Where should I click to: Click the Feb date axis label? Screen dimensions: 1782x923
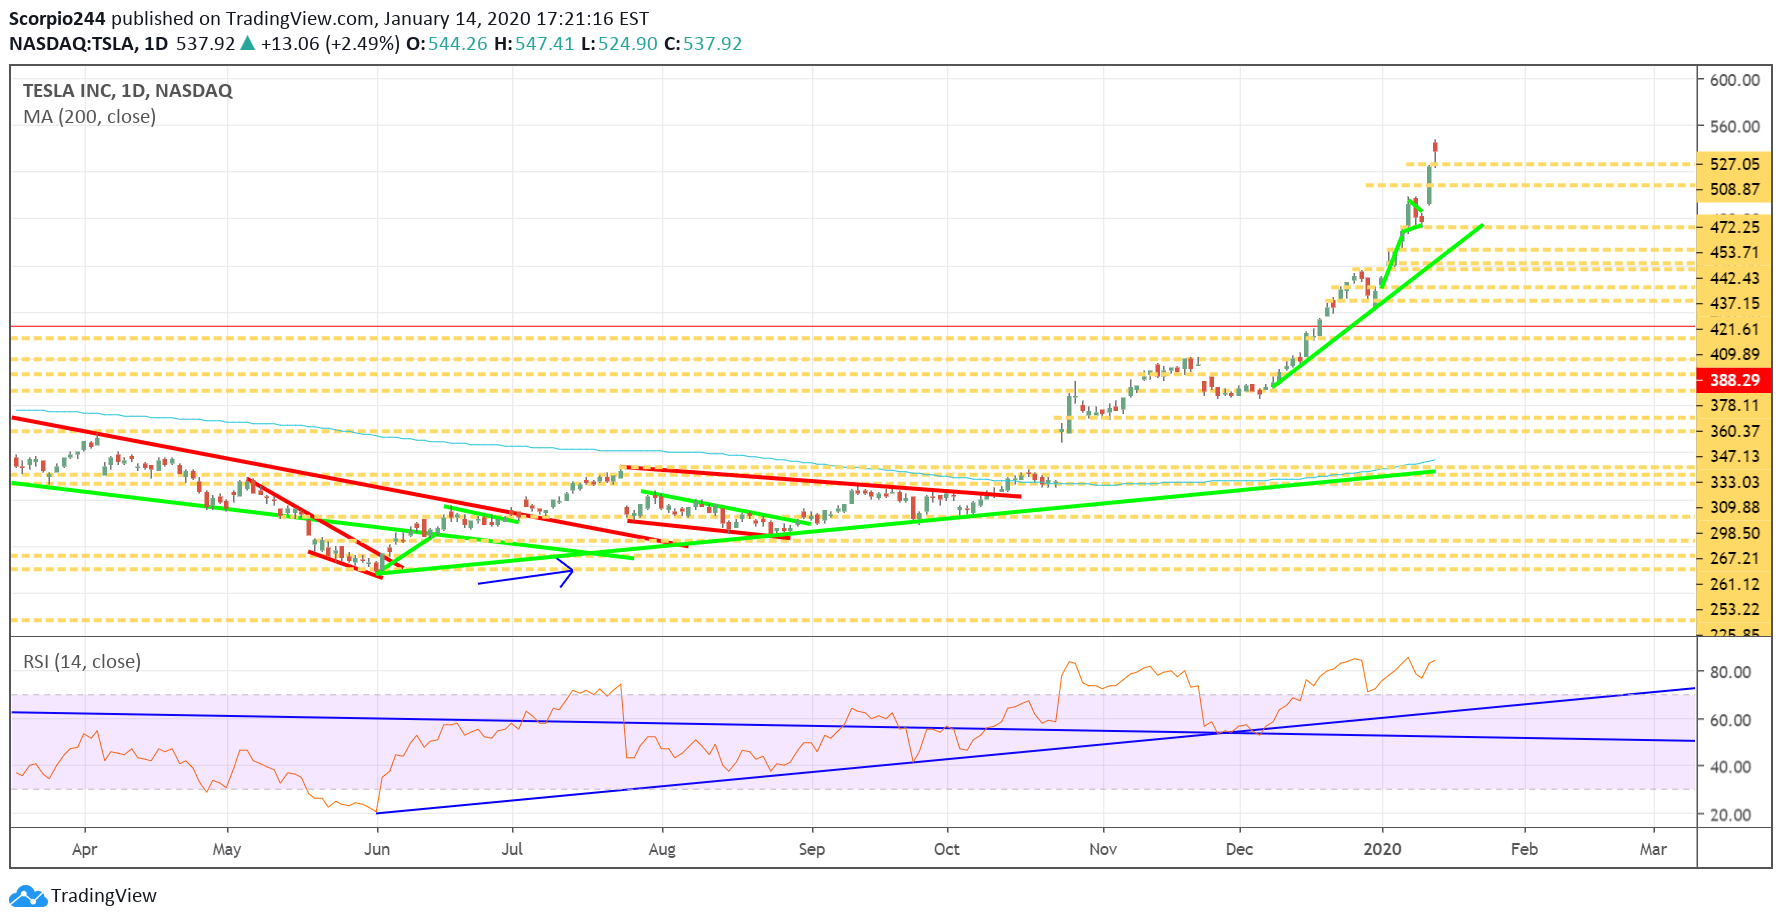coord(1524,849)
